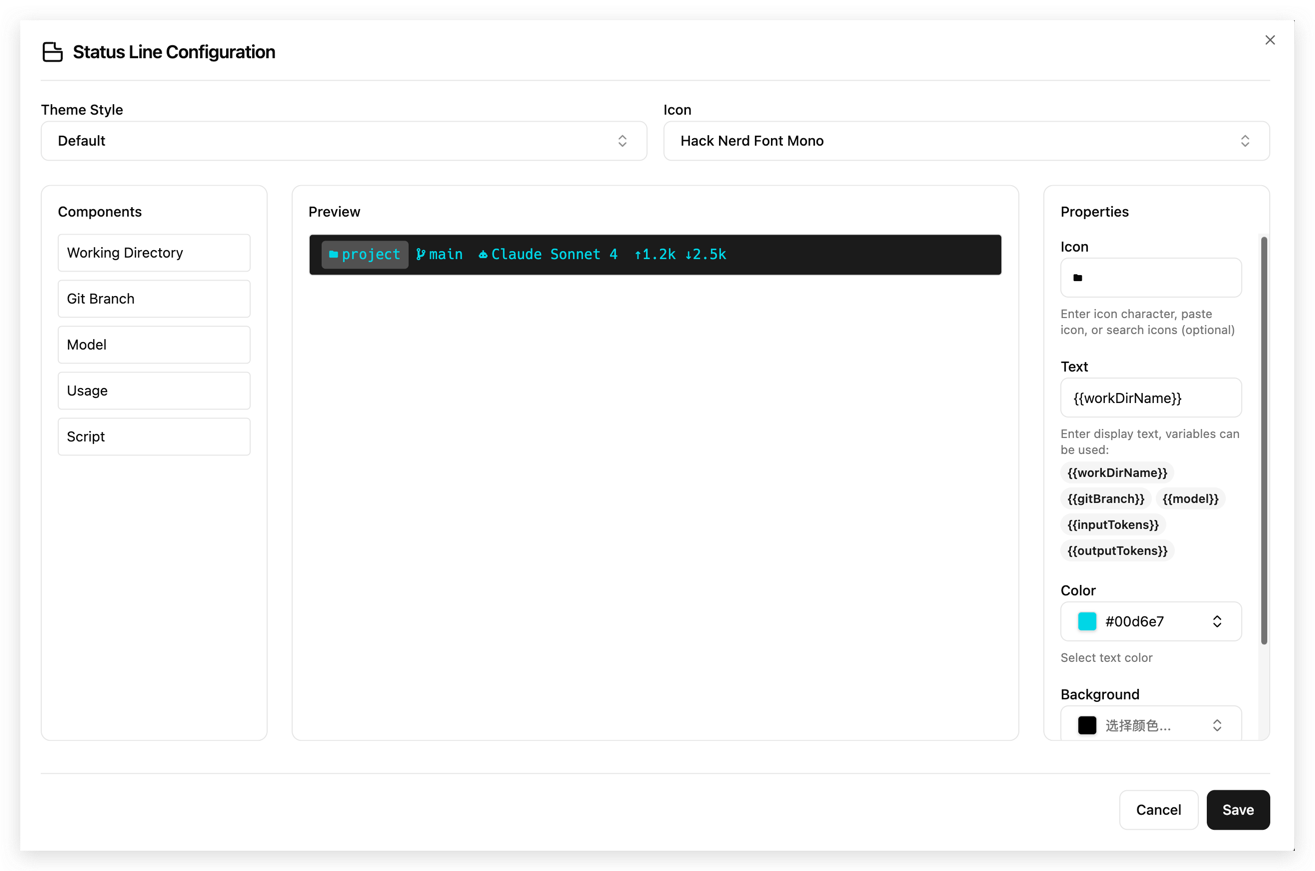Select the Working Directory component
1315x871 pixels.
click(x=153, y=252)
